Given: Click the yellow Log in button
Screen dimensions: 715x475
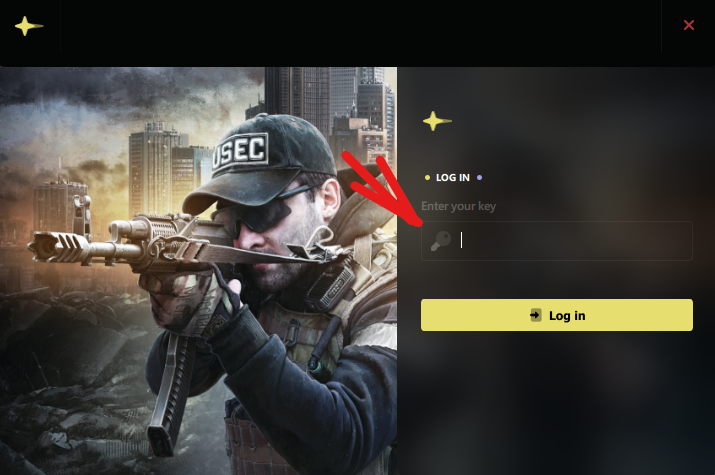Looking at the screenshot, I should click(557, 315).
